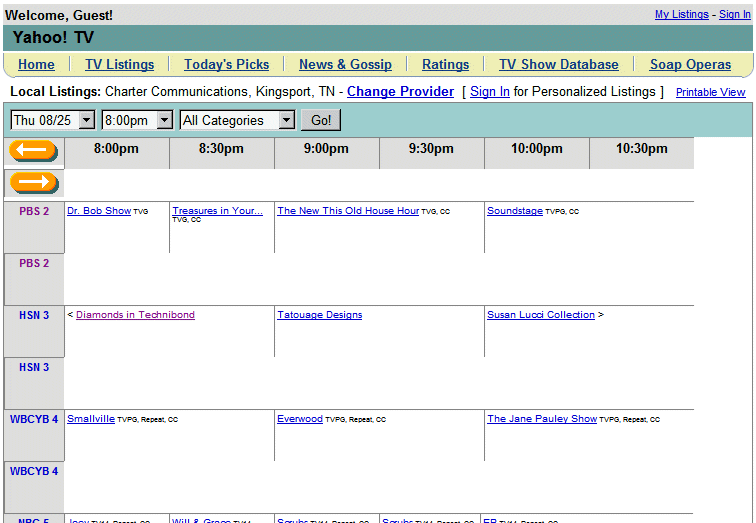The image size is (756, 523).
Task: Open TV Show Database nav tab
Action: [559, 65]
